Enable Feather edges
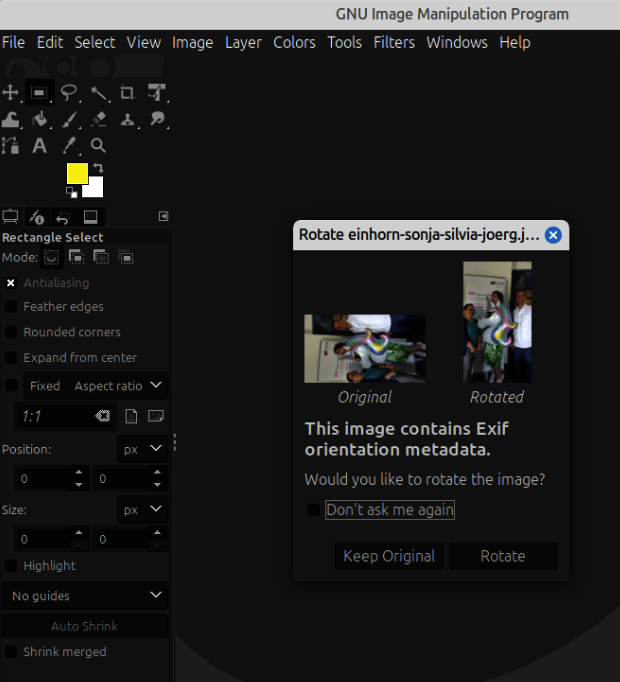Screen dimensions: 620x682 [x=10, y=307]
